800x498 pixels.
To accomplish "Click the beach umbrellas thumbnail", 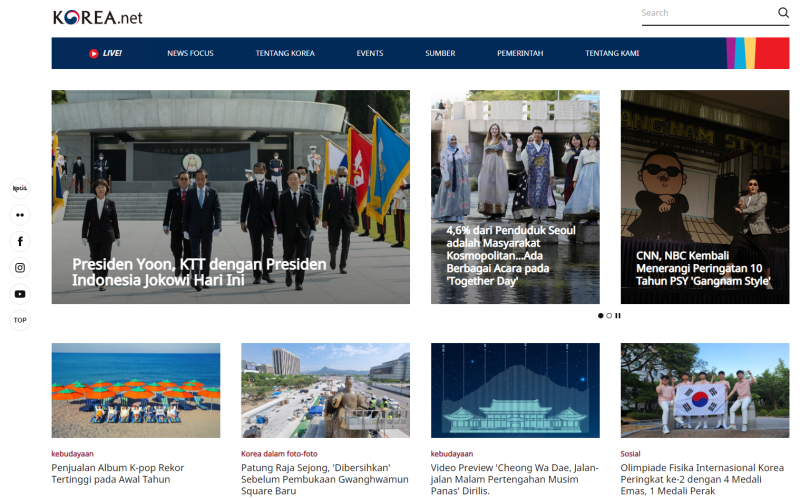I will (x=136, y=390).
